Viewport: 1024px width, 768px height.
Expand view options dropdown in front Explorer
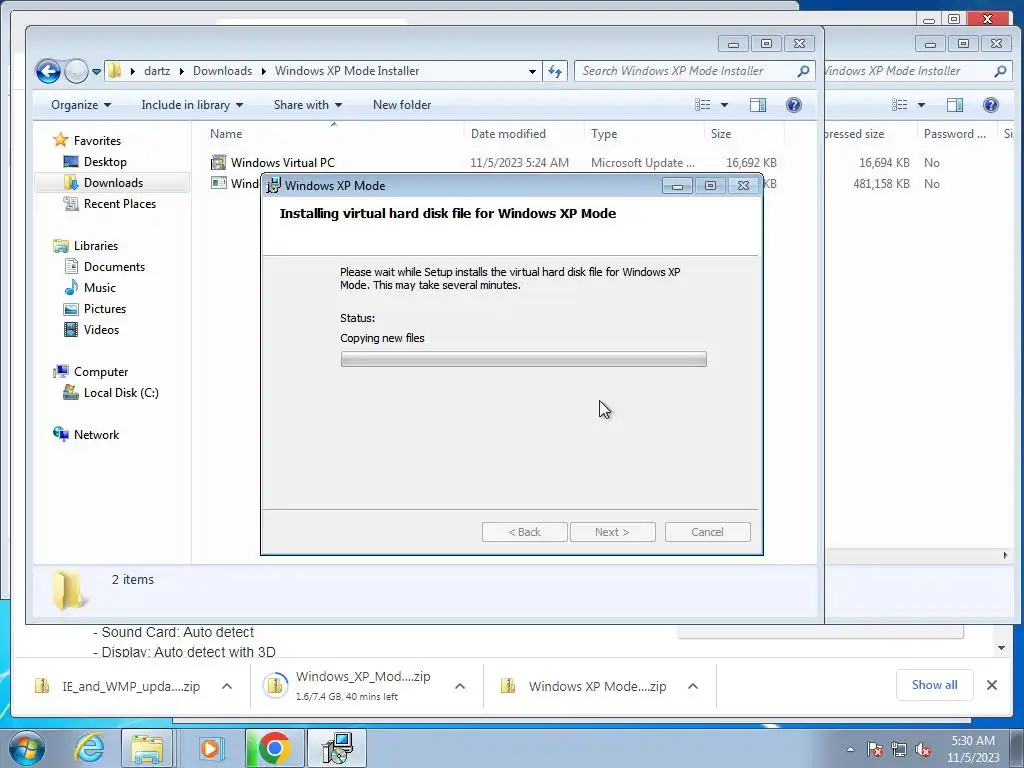[x=724, y=104]
